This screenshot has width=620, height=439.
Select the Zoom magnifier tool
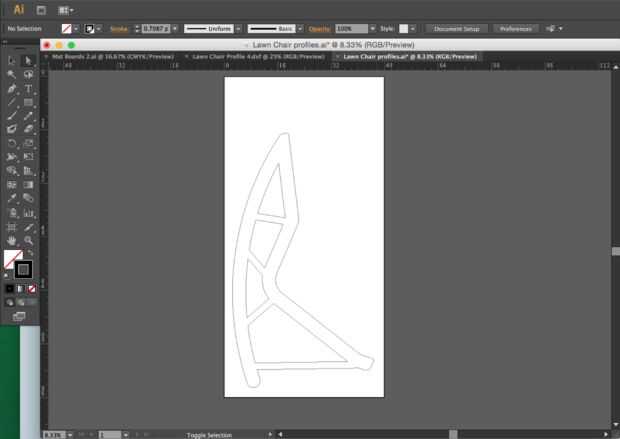(x=28, y=240)
